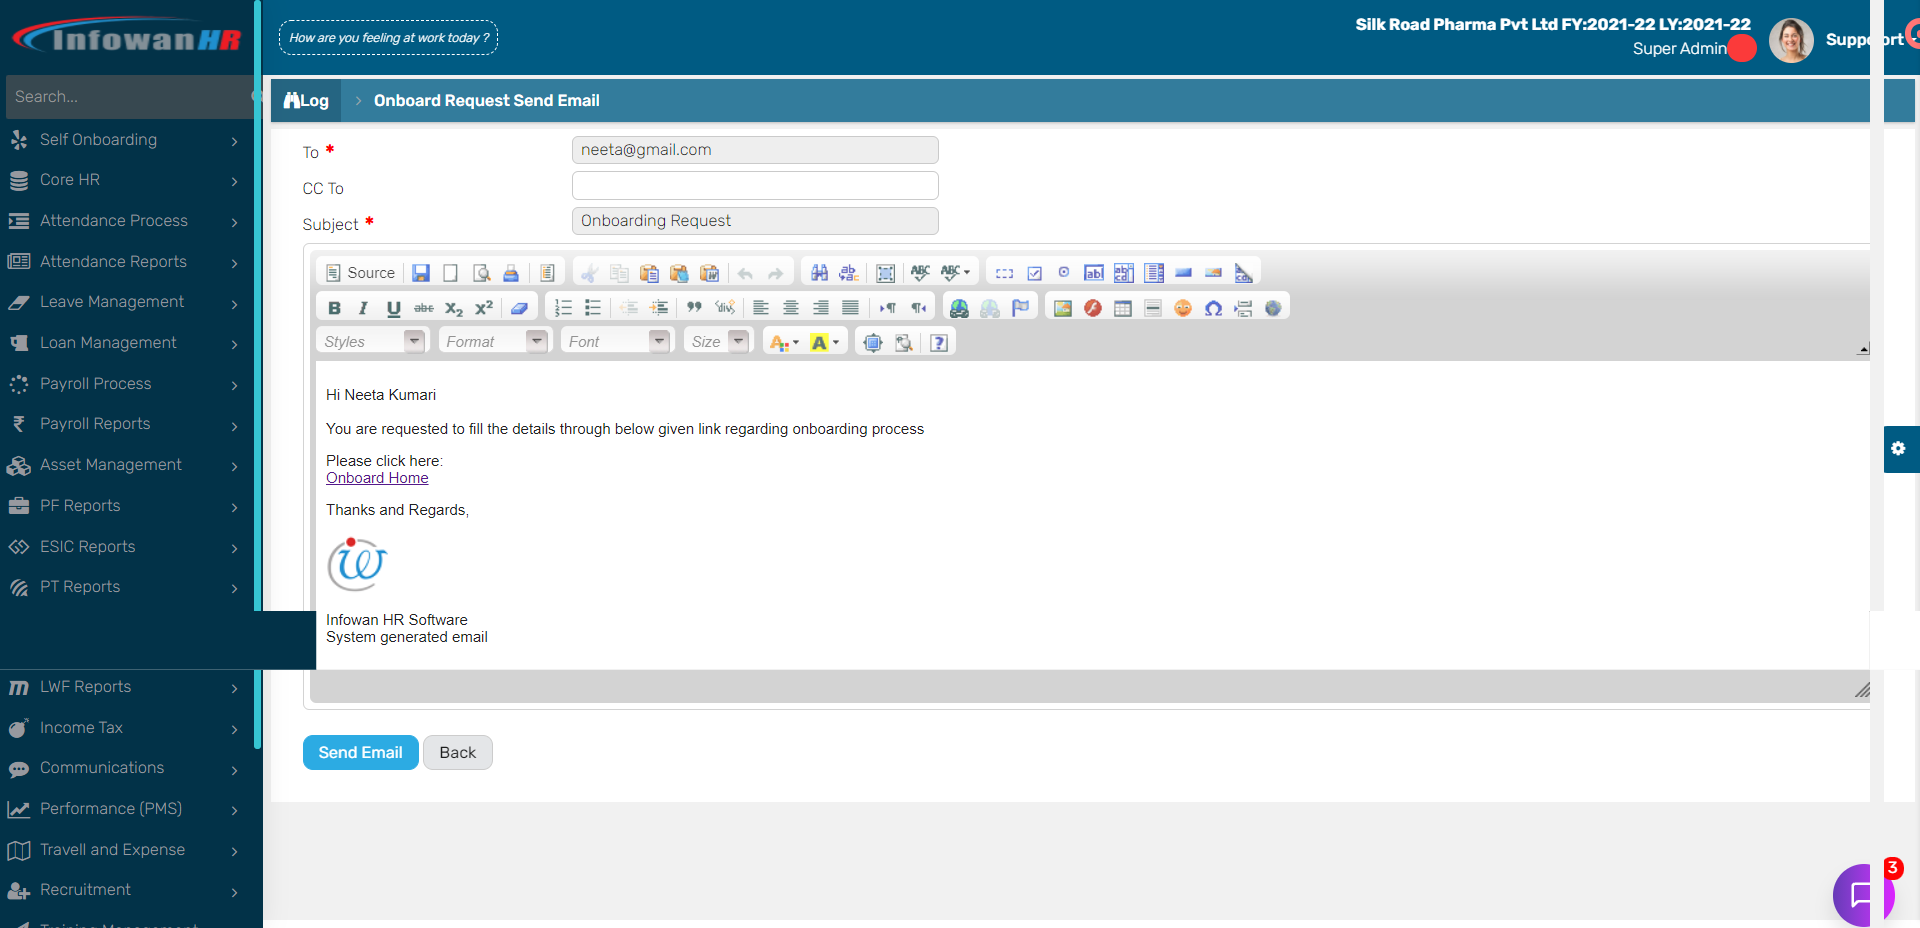
Task: Open the Leave Management menu
Action: coord(111,301)
